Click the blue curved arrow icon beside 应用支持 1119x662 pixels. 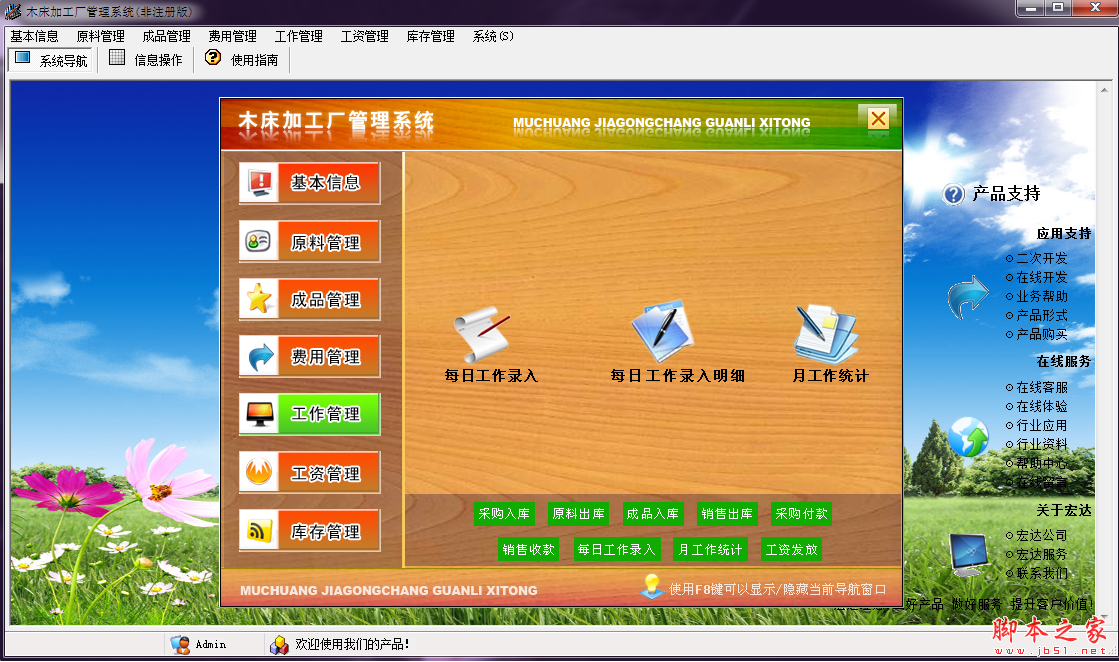(x=968, y=297)
